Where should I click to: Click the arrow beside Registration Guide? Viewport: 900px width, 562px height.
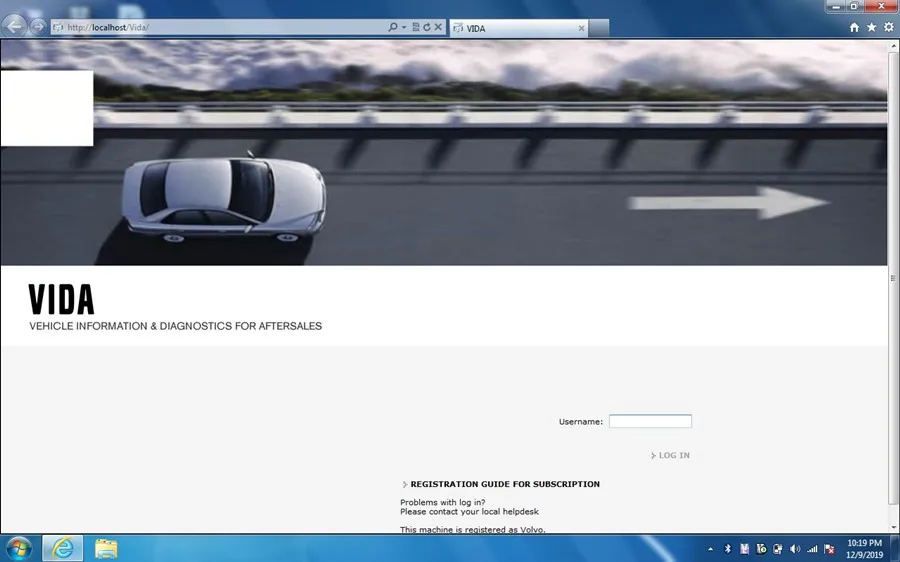[405, 485]
